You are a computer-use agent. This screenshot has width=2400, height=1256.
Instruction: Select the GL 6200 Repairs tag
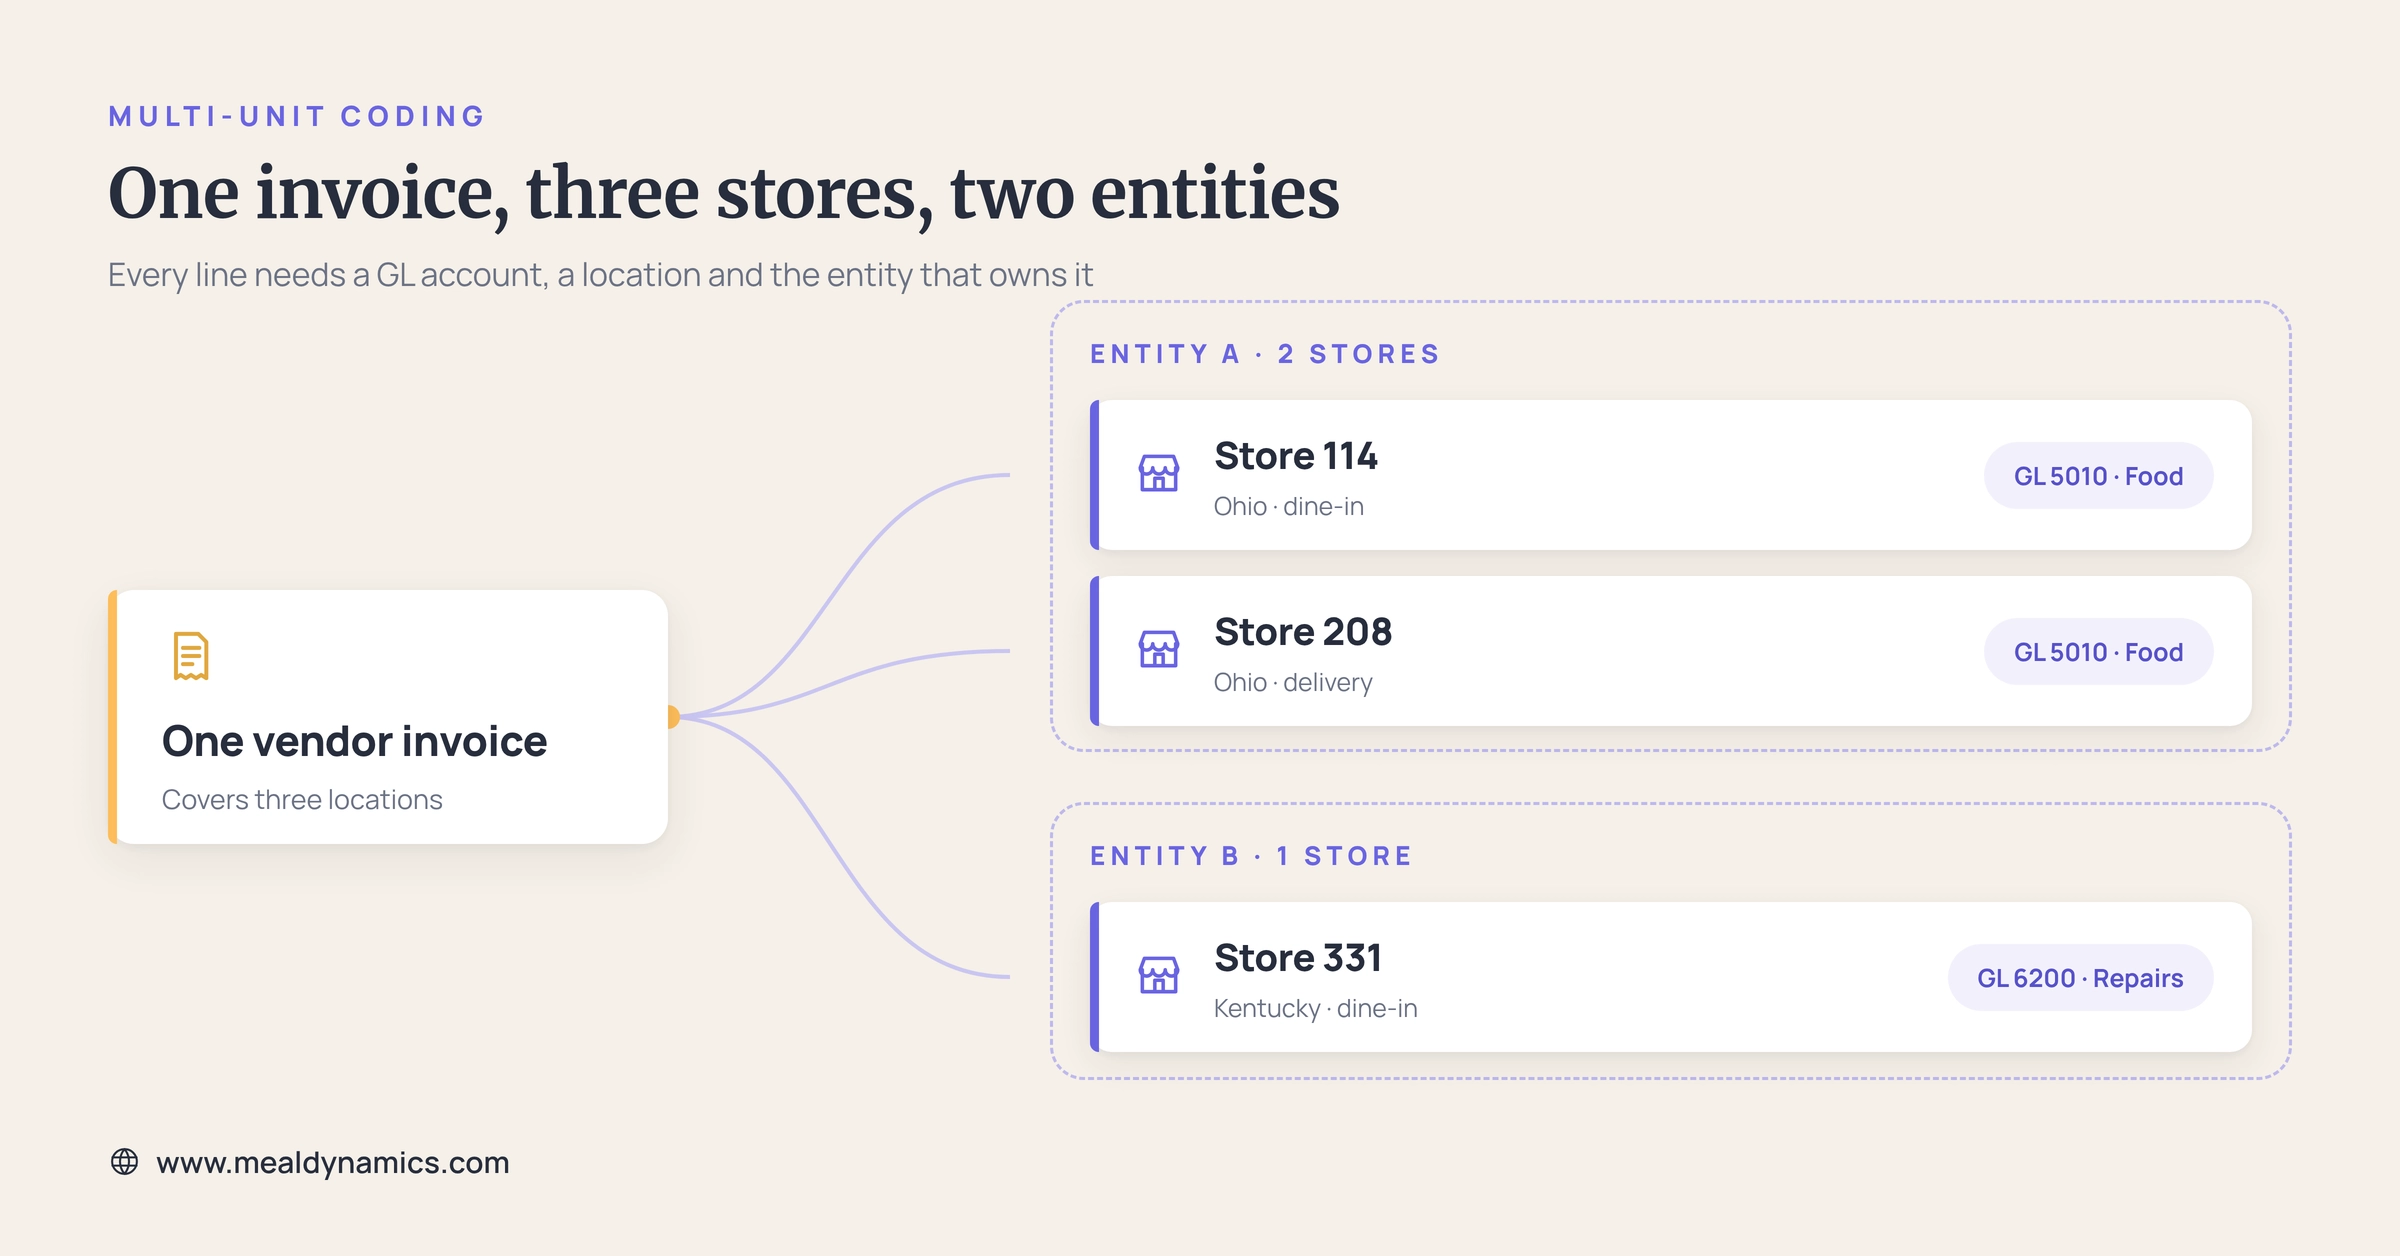2080,978
